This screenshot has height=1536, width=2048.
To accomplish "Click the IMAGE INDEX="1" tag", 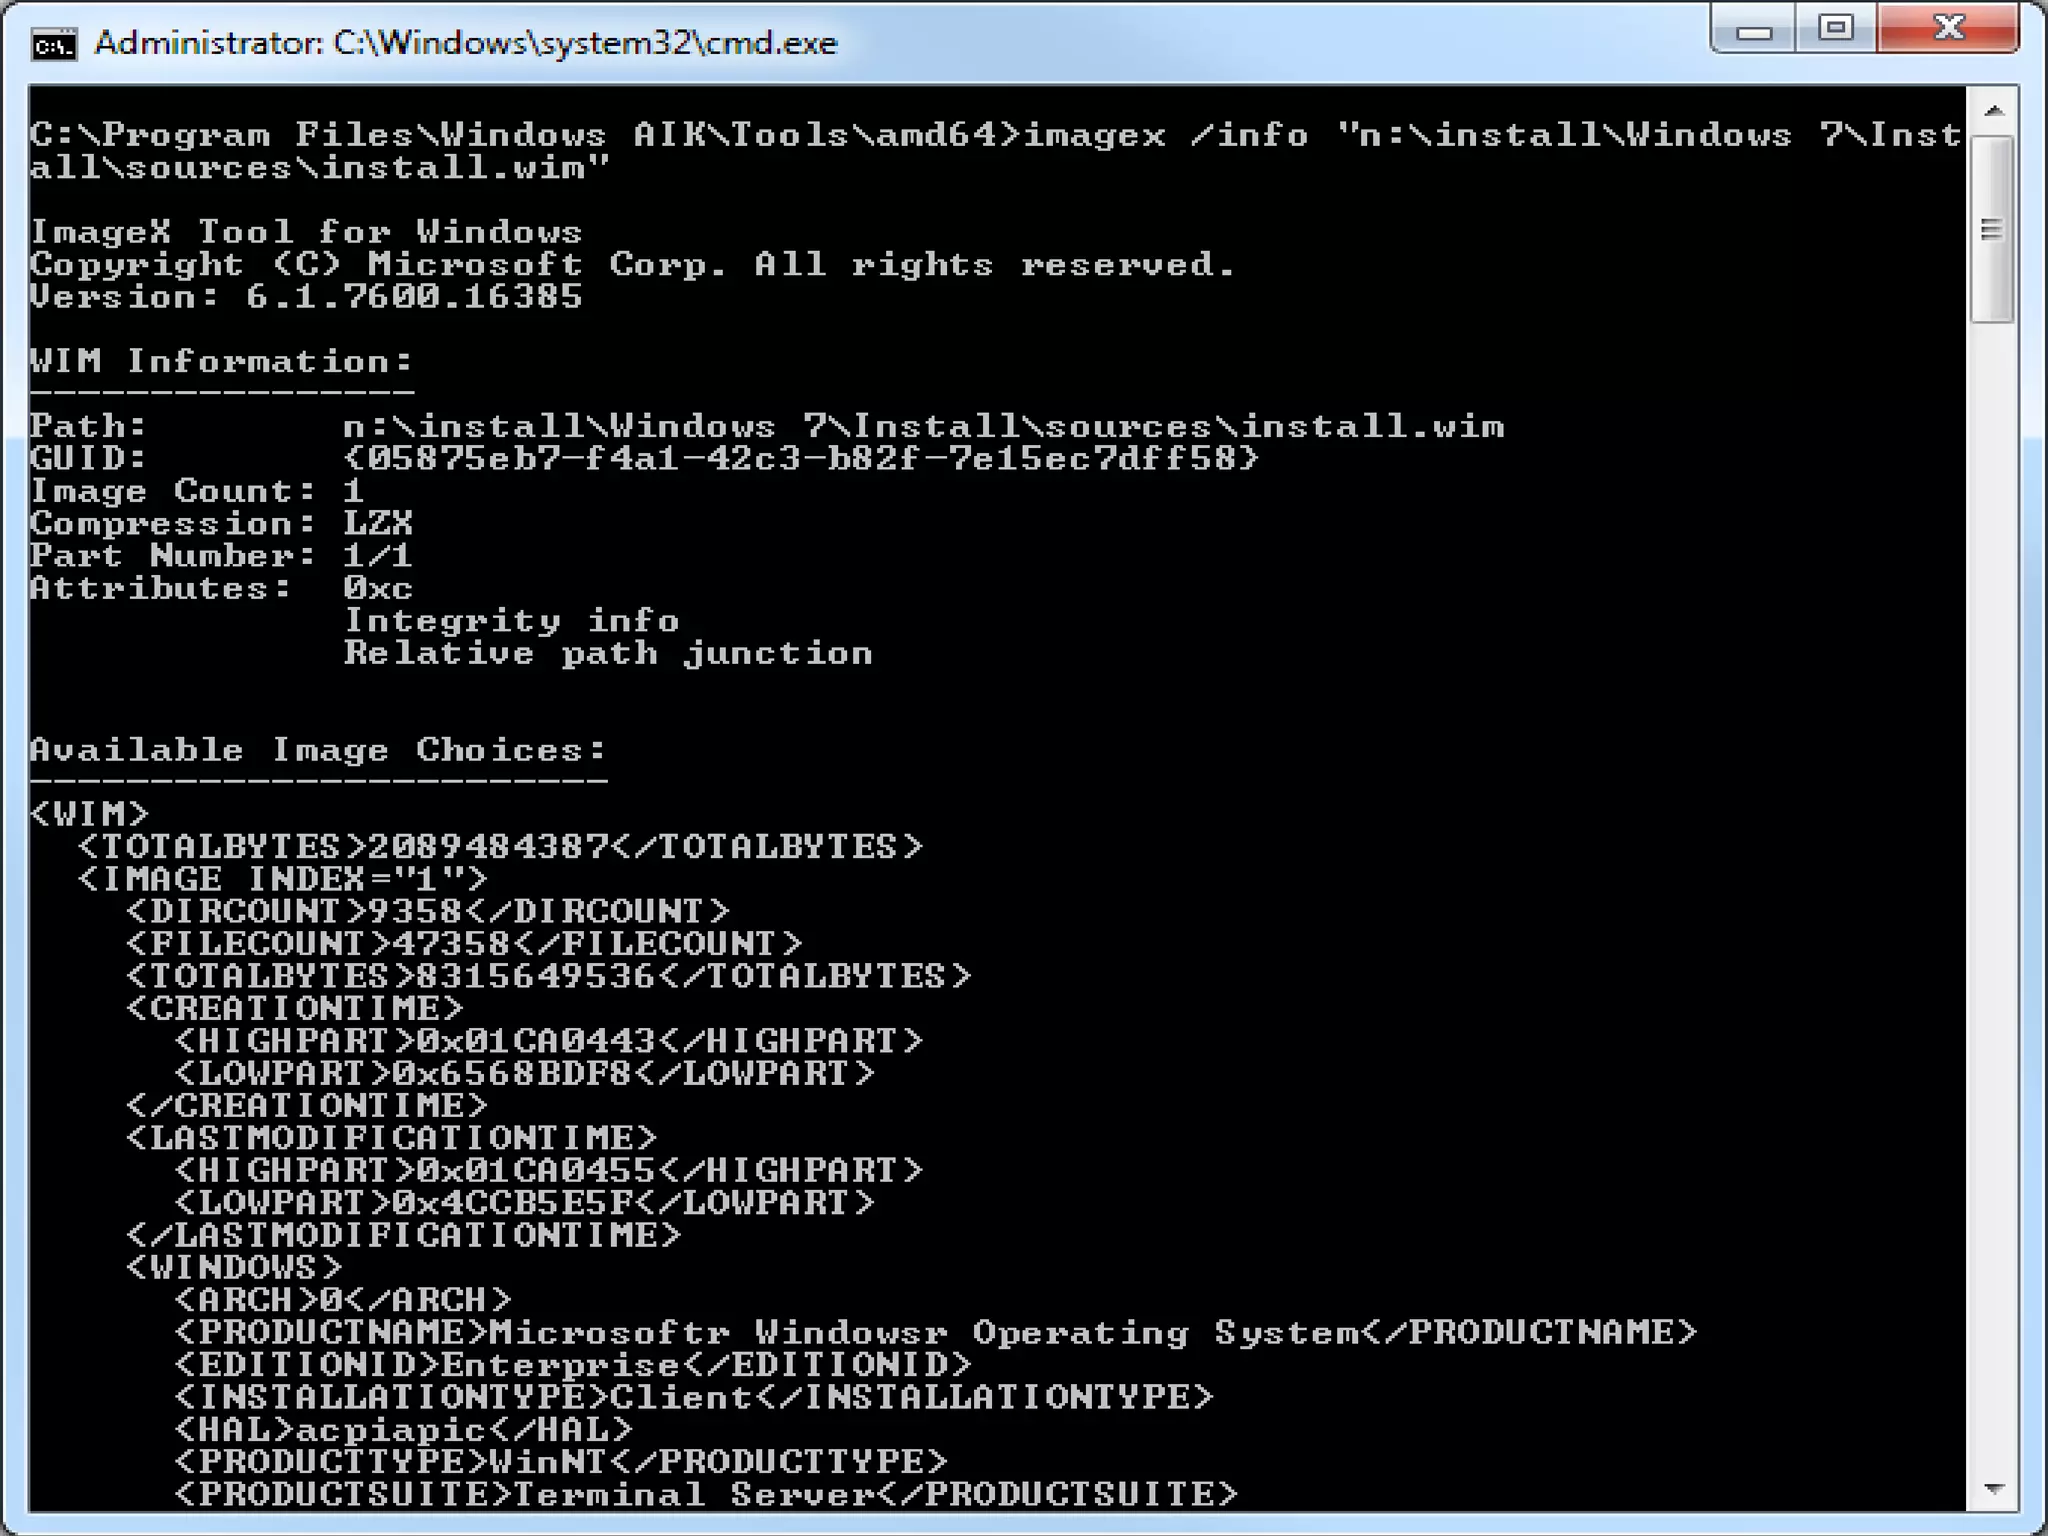I will (282, 879).
